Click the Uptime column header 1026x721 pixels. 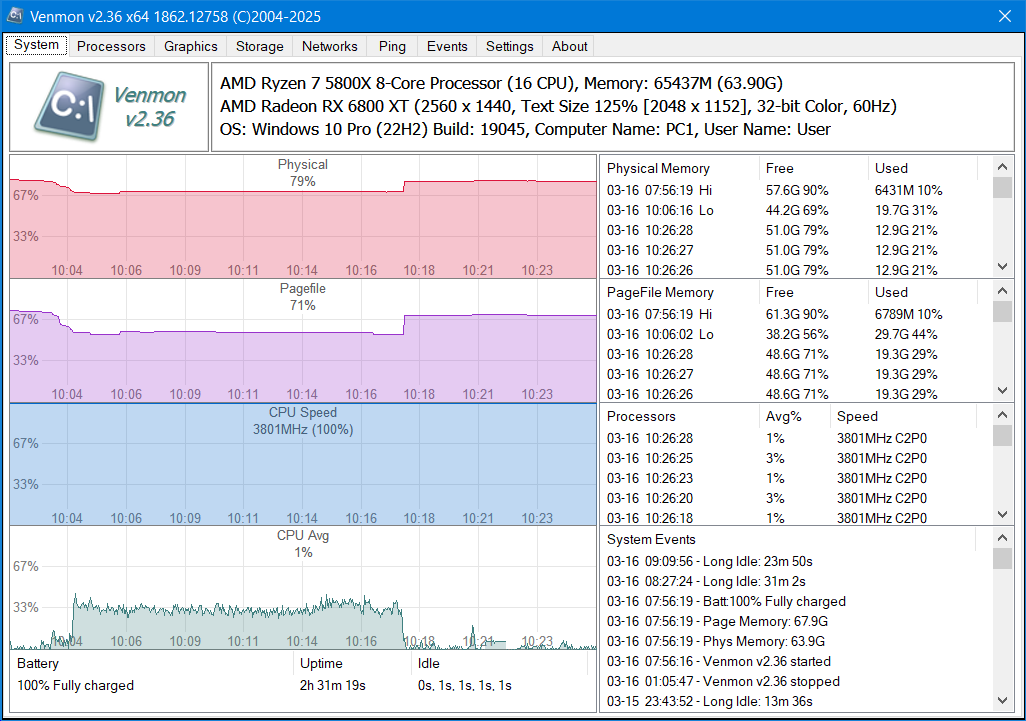pos(353,663)
